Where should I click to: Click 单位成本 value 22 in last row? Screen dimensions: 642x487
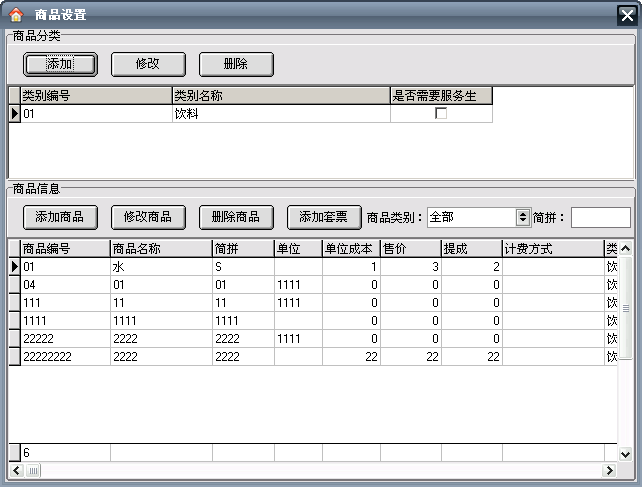[351, 357]
